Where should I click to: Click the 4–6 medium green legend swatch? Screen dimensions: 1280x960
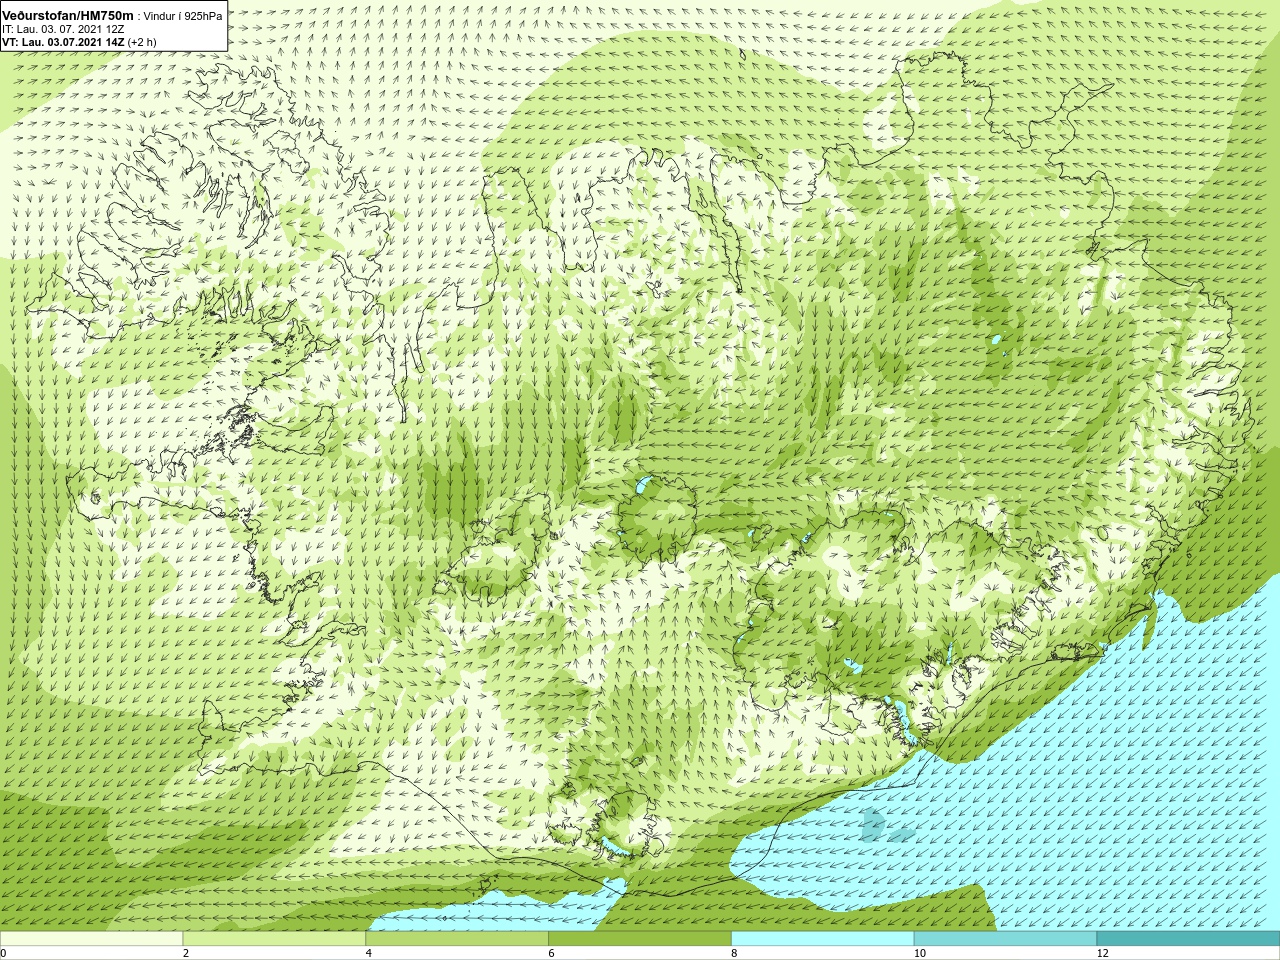[x=457, y=939]
